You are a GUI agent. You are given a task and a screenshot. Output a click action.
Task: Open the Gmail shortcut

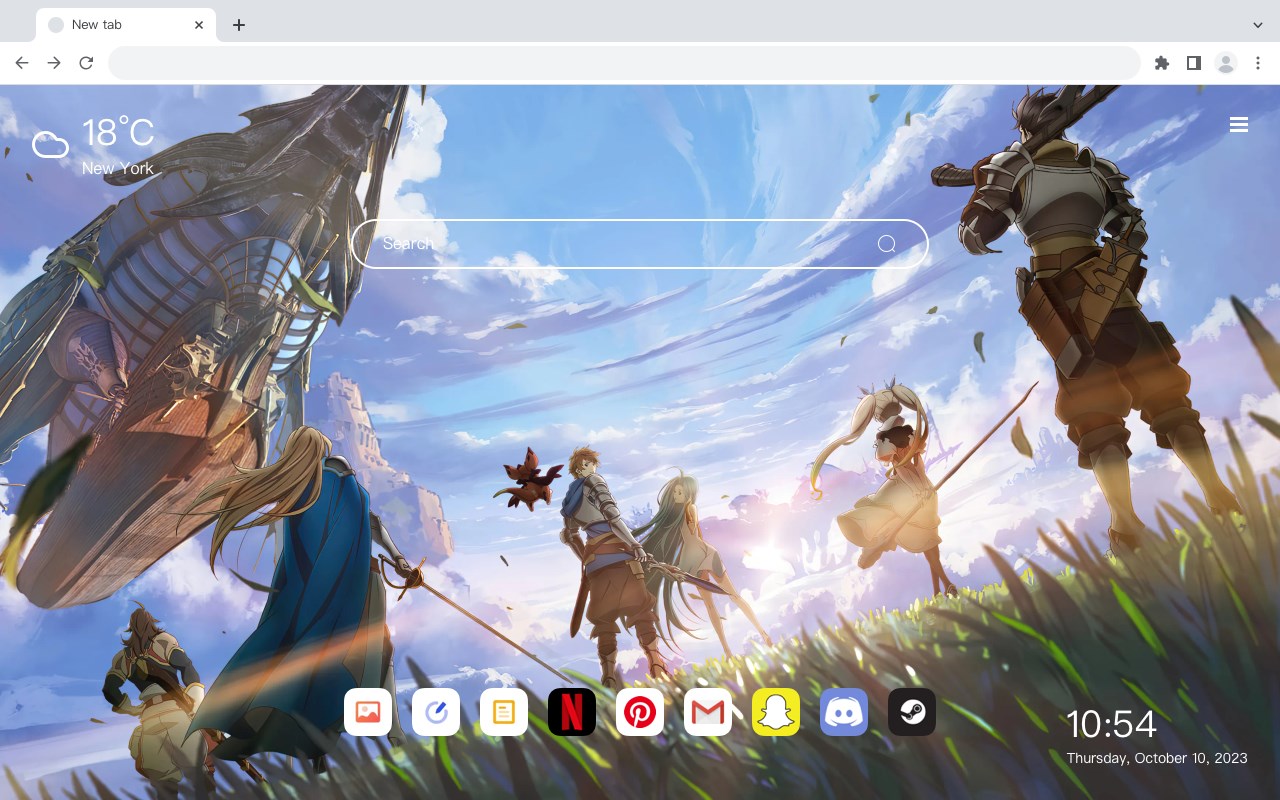pyautogui.click(x=708, y=712)
